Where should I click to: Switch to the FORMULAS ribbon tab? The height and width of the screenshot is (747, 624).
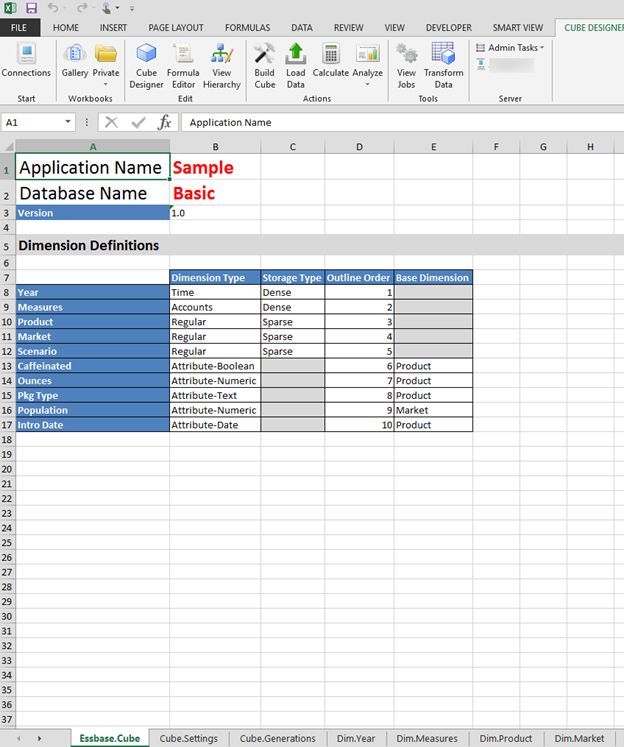[x=245, y=27]
